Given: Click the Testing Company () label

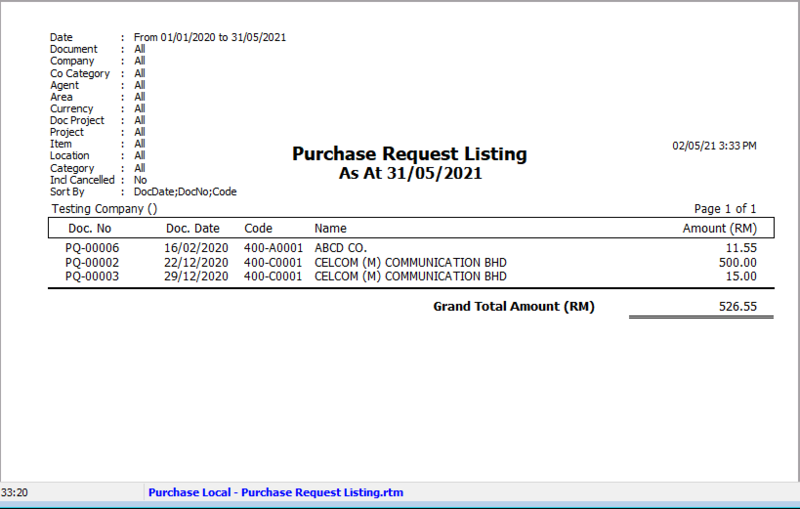Looking at the screenshot, I should point(105,209).
